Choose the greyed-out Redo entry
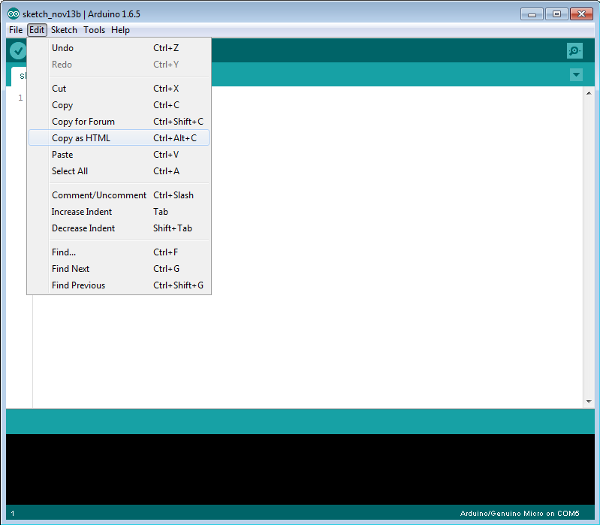The width and height of the screenshot is (600, 525). click(119, 65)
